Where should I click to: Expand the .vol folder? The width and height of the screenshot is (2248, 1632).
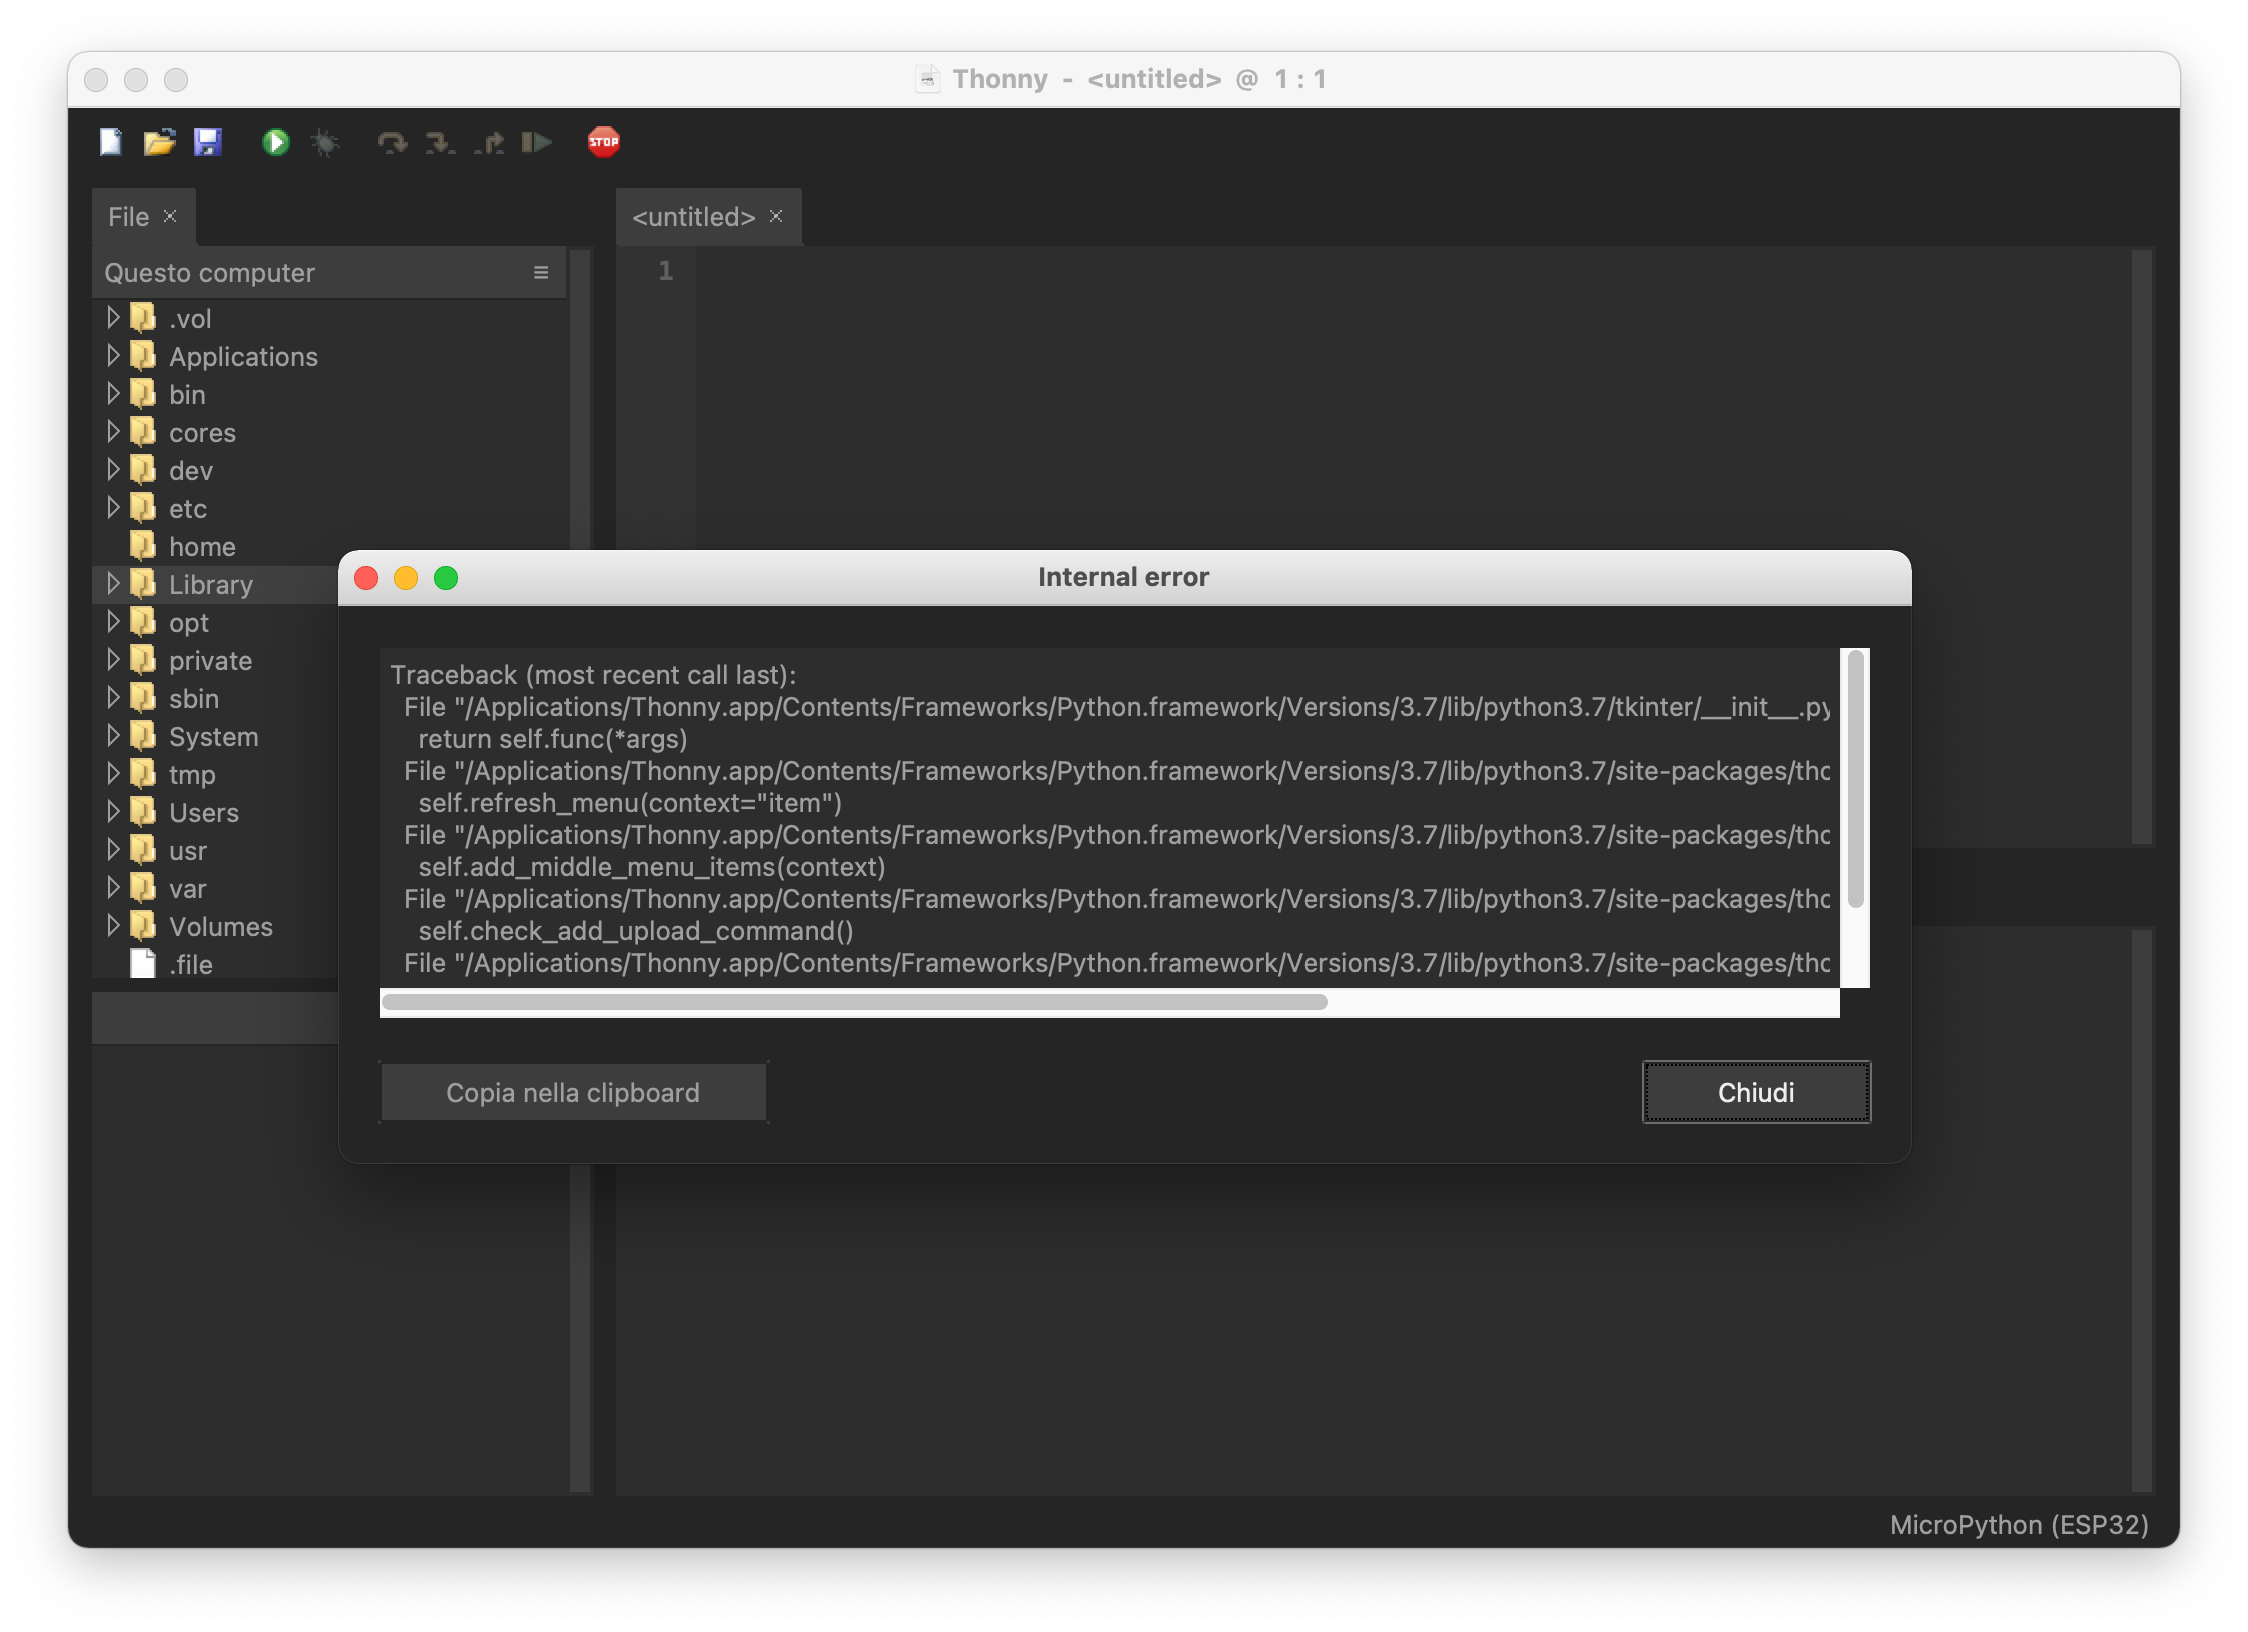point(113,318)
